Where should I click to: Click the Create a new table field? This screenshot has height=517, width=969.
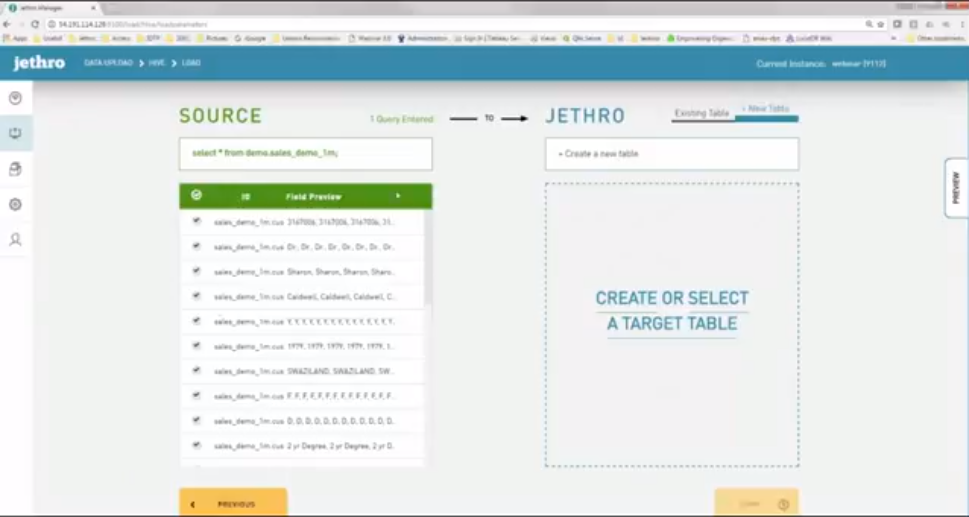point(672,154)
